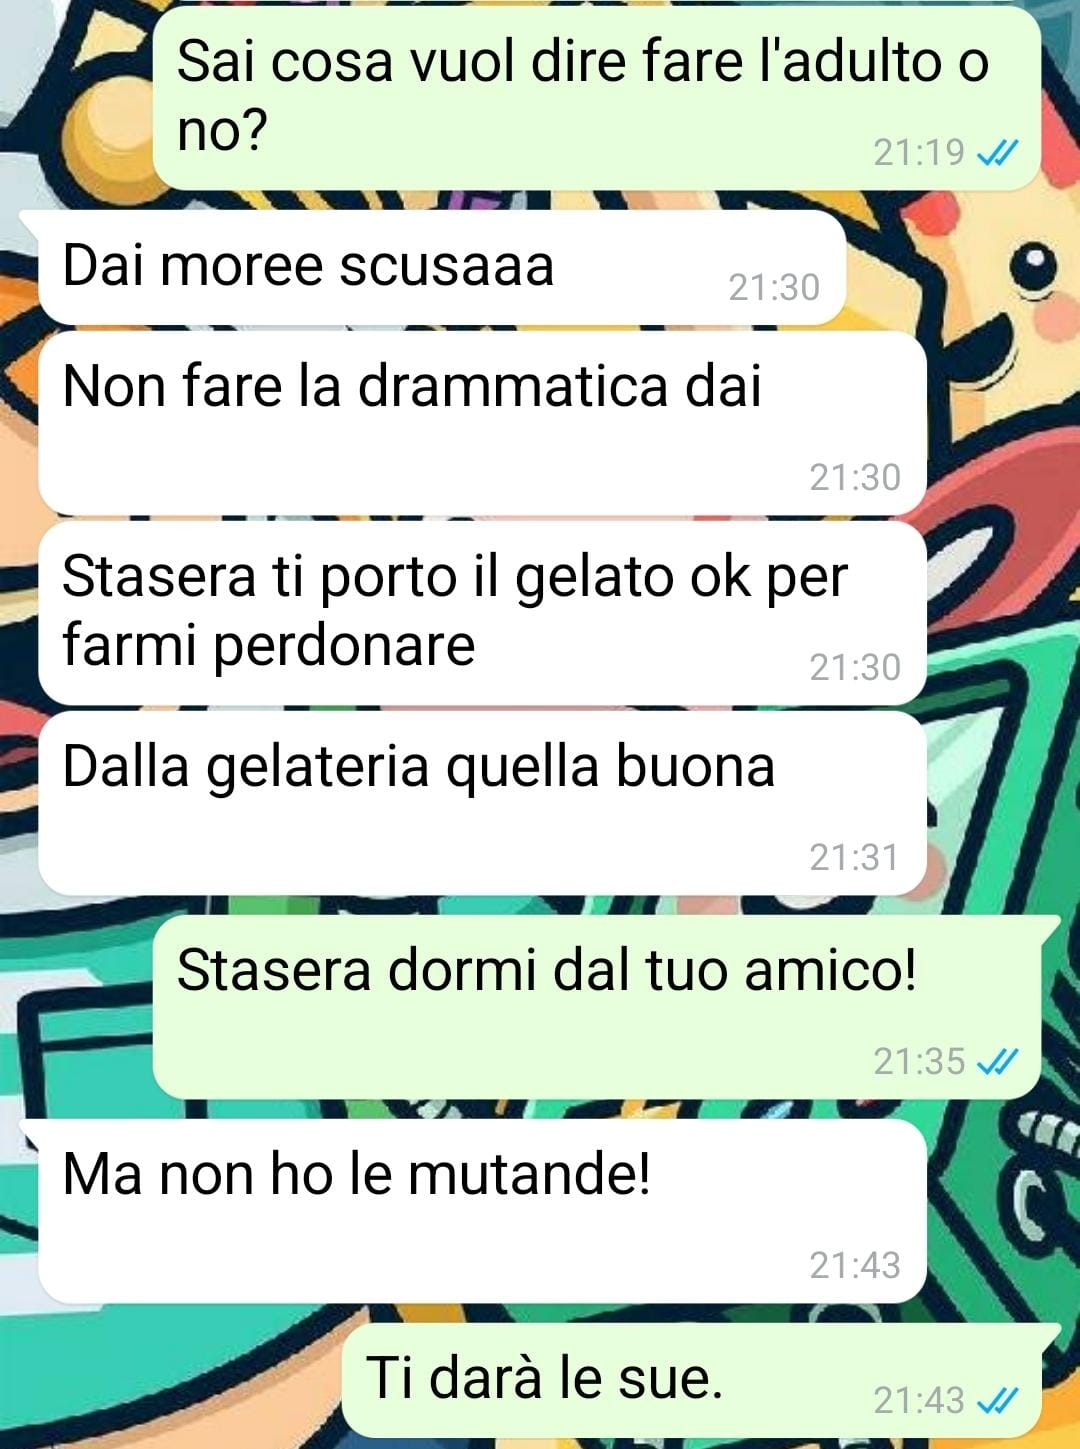Tap the 'Stasera ti porto il gelato' message

[482, 613]
